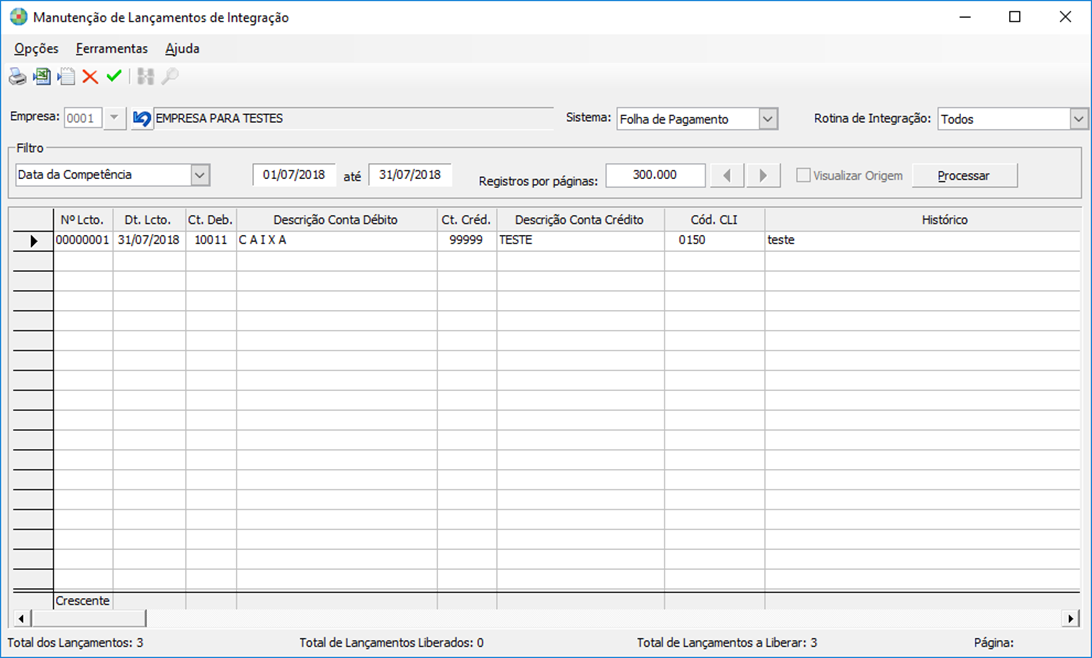Click the Processar button
The image size is (1092, 658).
tap(964, 175)
